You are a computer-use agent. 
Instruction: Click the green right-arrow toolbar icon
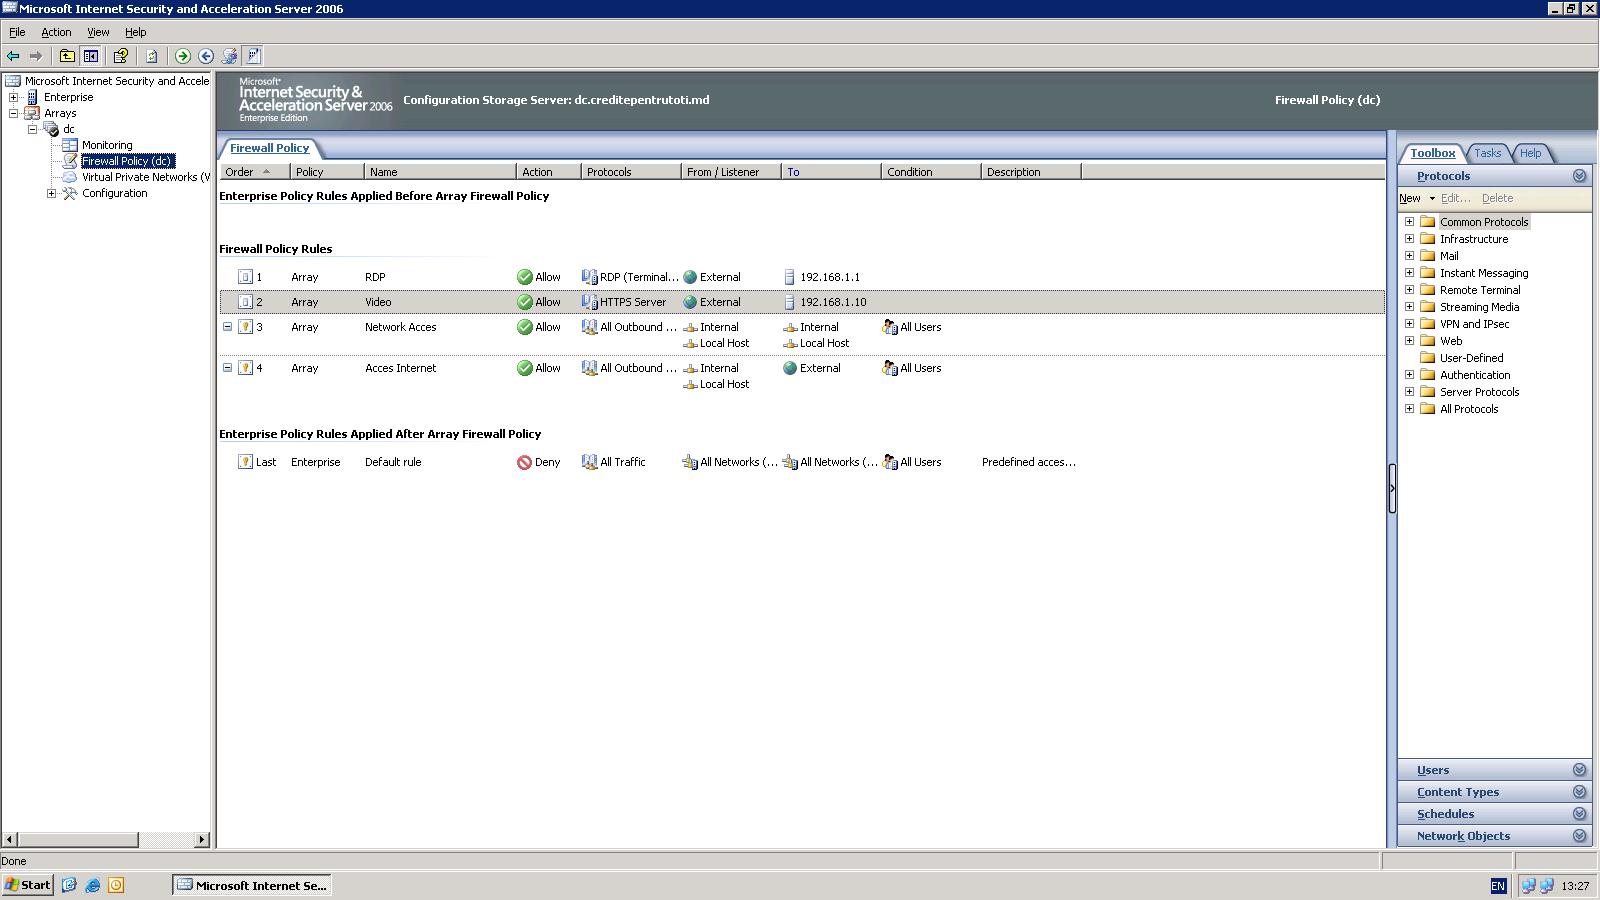pos(182,56)
